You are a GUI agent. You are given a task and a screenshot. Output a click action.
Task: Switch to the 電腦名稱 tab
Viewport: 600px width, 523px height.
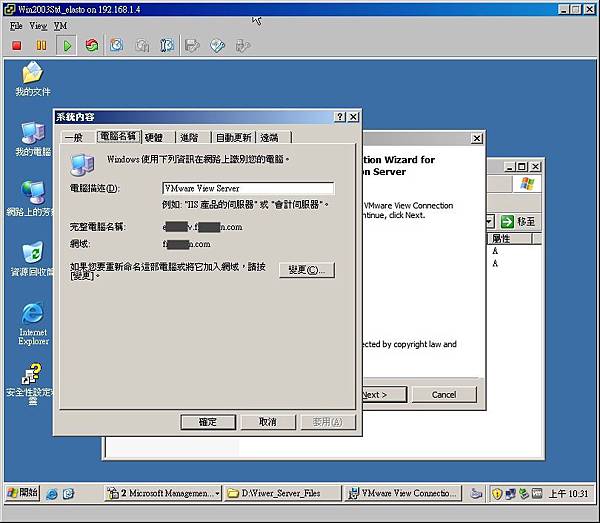(118, 136)
